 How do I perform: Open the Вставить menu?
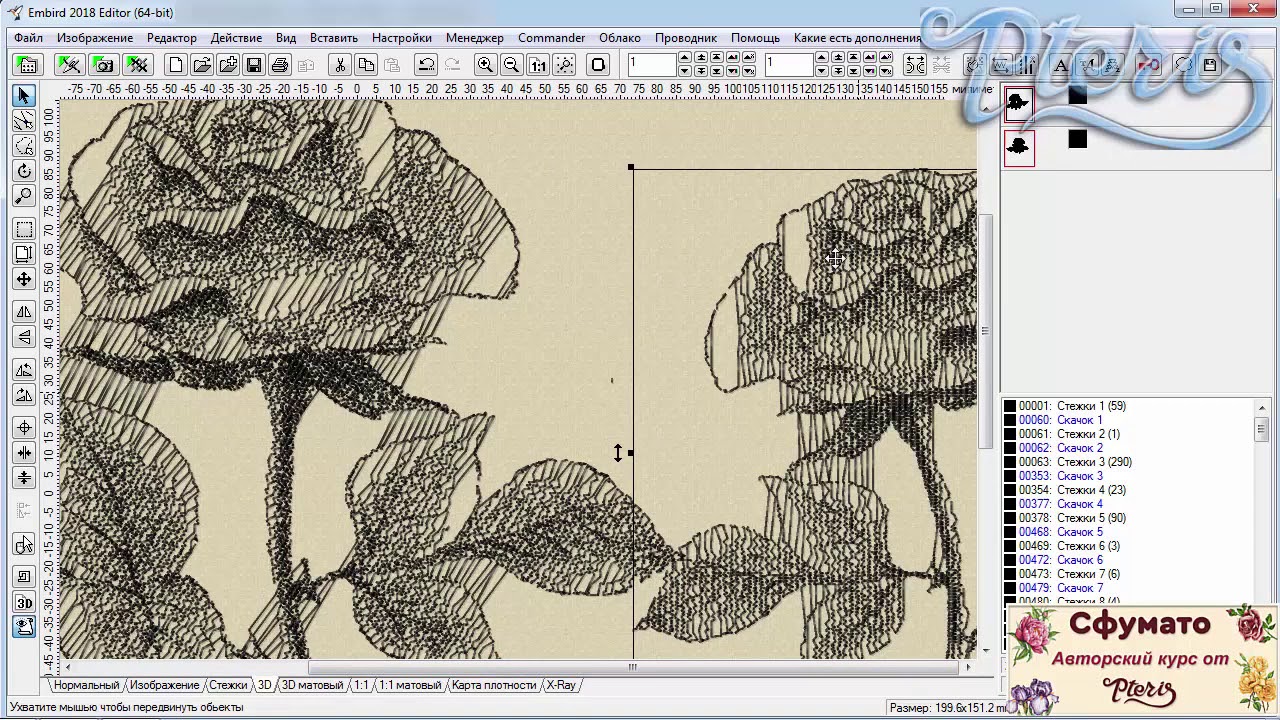coord(333,38)
